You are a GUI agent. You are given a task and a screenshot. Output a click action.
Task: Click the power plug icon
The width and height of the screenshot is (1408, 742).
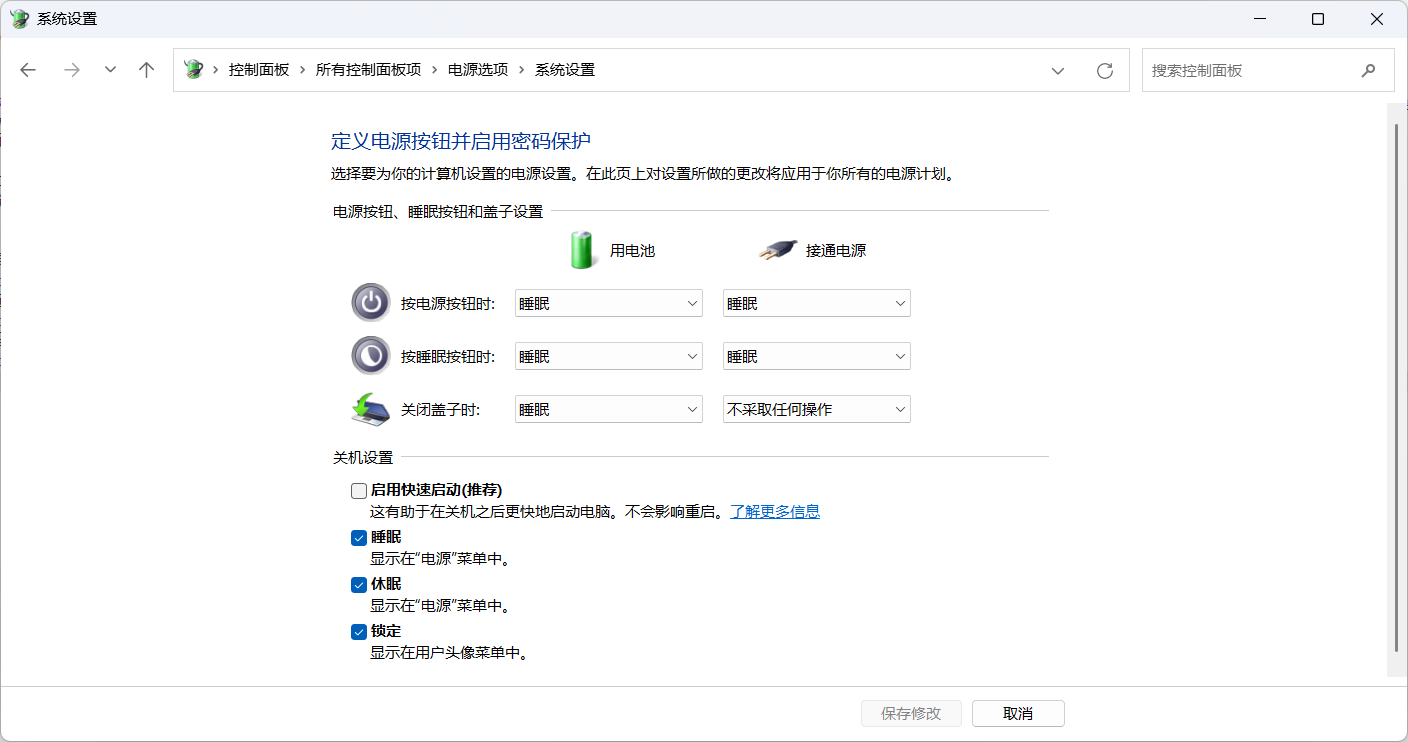pyautogui.click(x=778, y=250)
